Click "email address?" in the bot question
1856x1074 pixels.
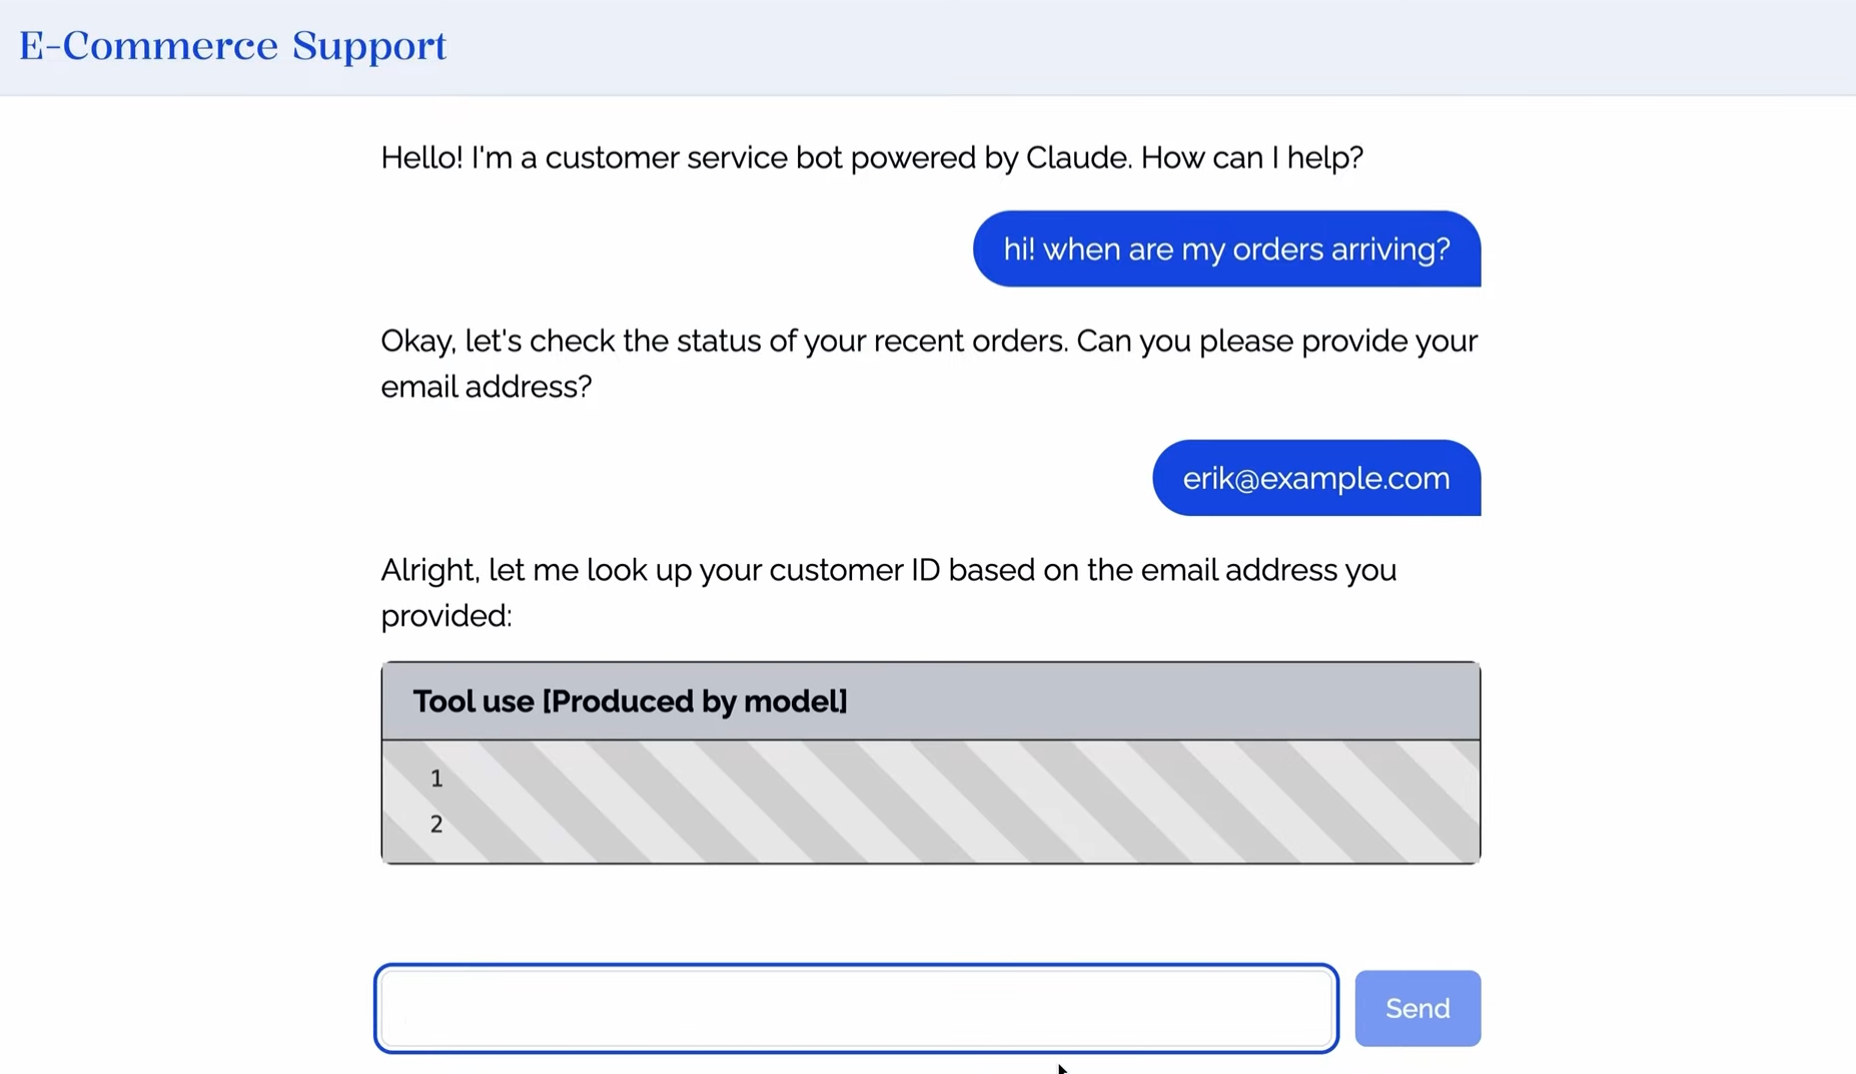[x=486, y=387]
